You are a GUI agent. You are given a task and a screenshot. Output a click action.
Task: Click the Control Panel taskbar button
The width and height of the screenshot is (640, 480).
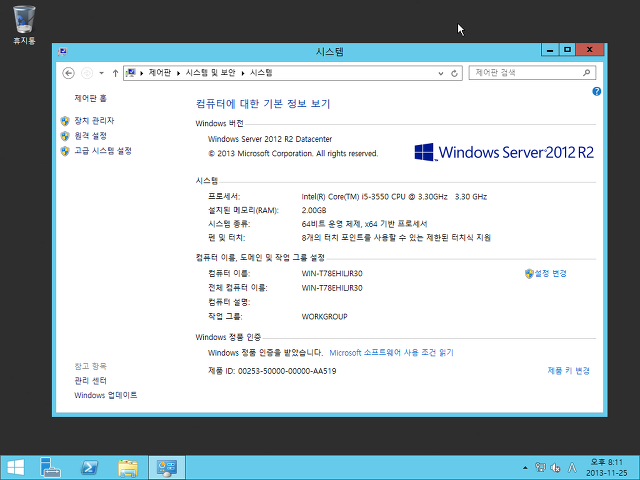pos(167,467)
